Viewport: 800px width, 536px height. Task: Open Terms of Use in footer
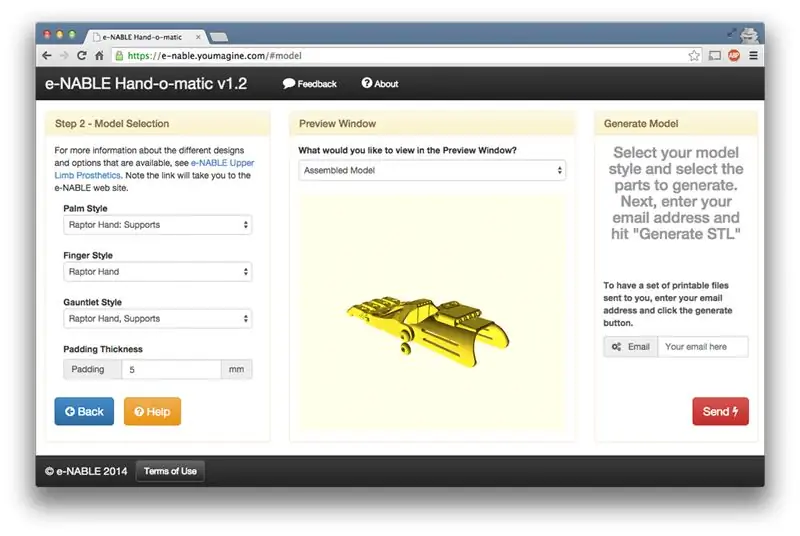pyautogui.click(x=170, y=471)
